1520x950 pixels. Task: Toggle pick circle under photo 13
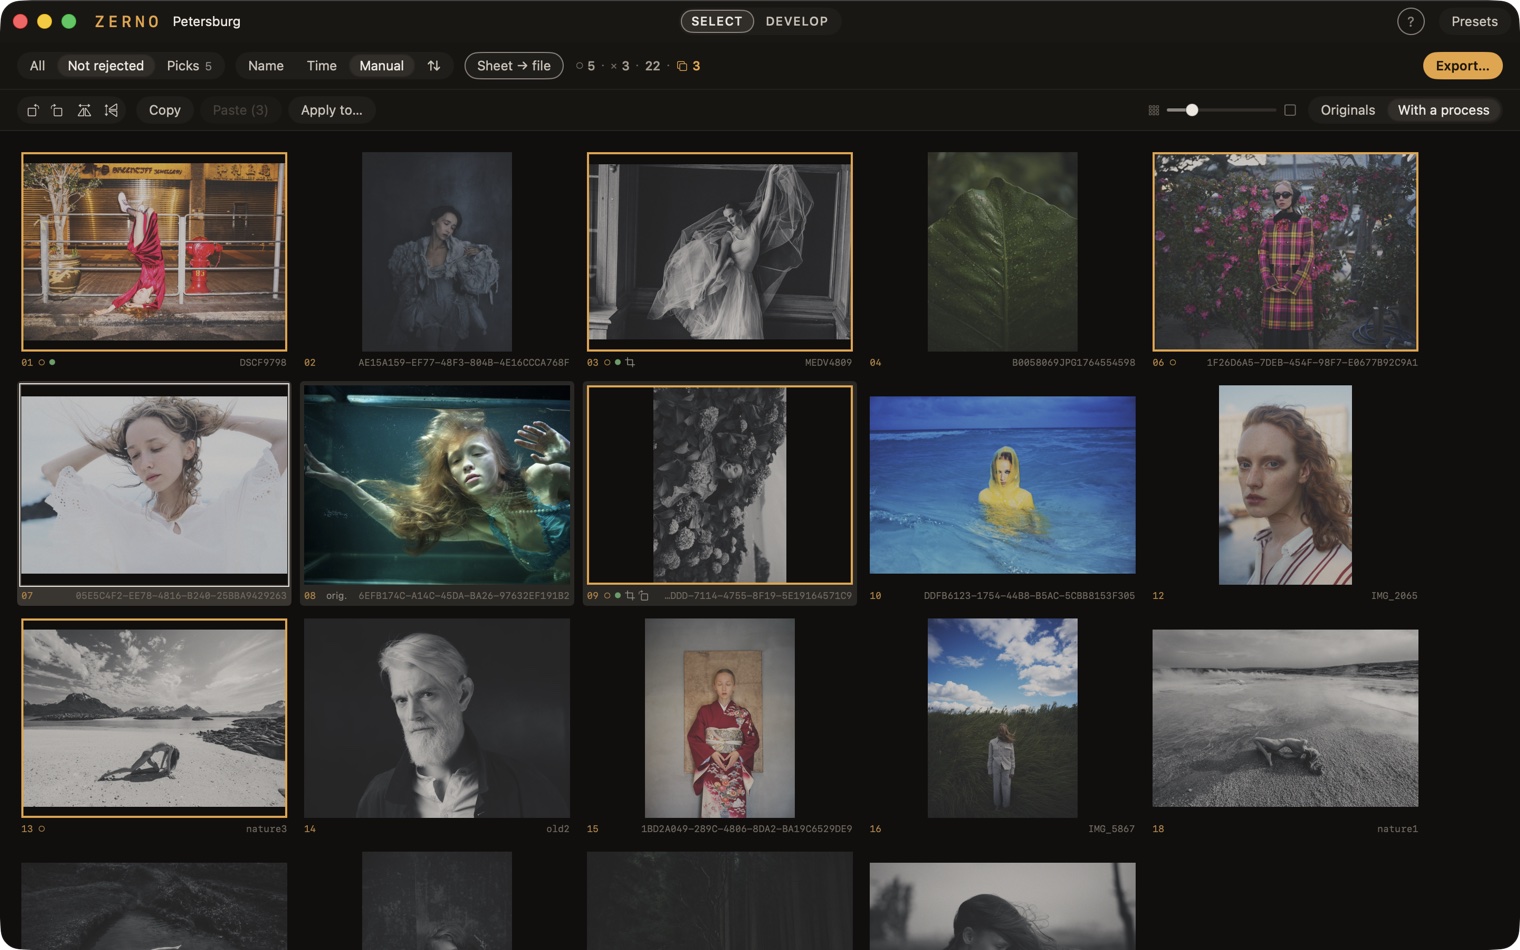[41, 828]
